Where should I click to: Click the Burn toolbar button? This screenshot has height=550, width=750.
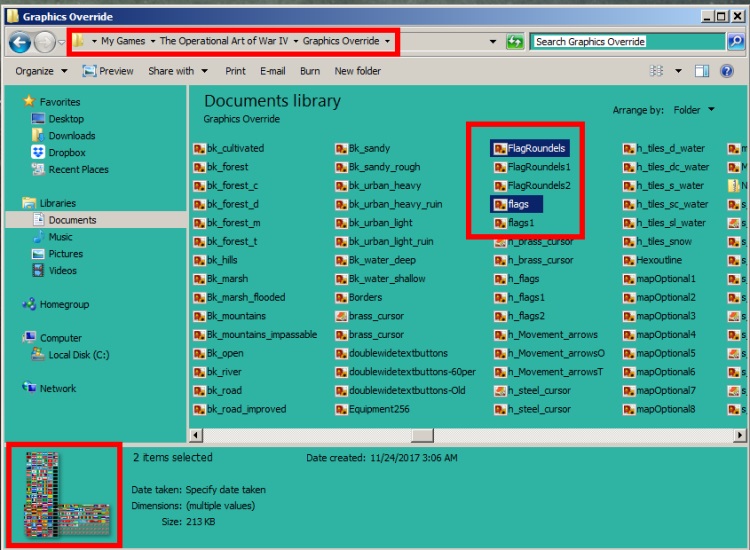click(x=310, y=71)
